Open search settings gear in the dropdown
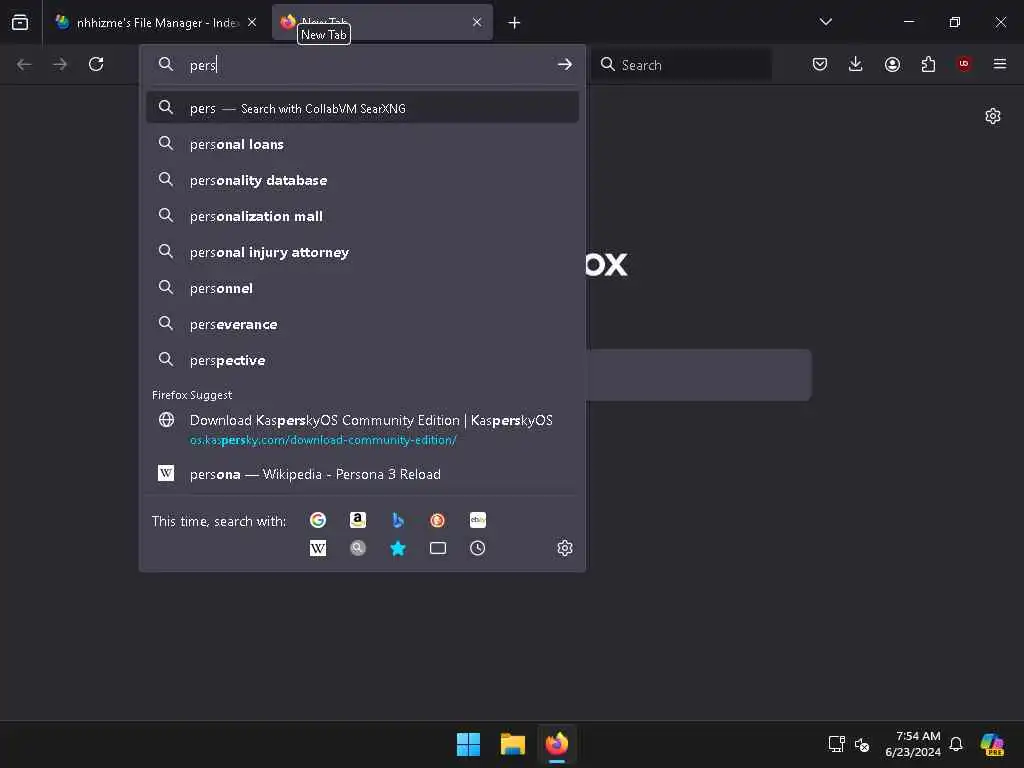1024x768 pixels. pos(565,548)
